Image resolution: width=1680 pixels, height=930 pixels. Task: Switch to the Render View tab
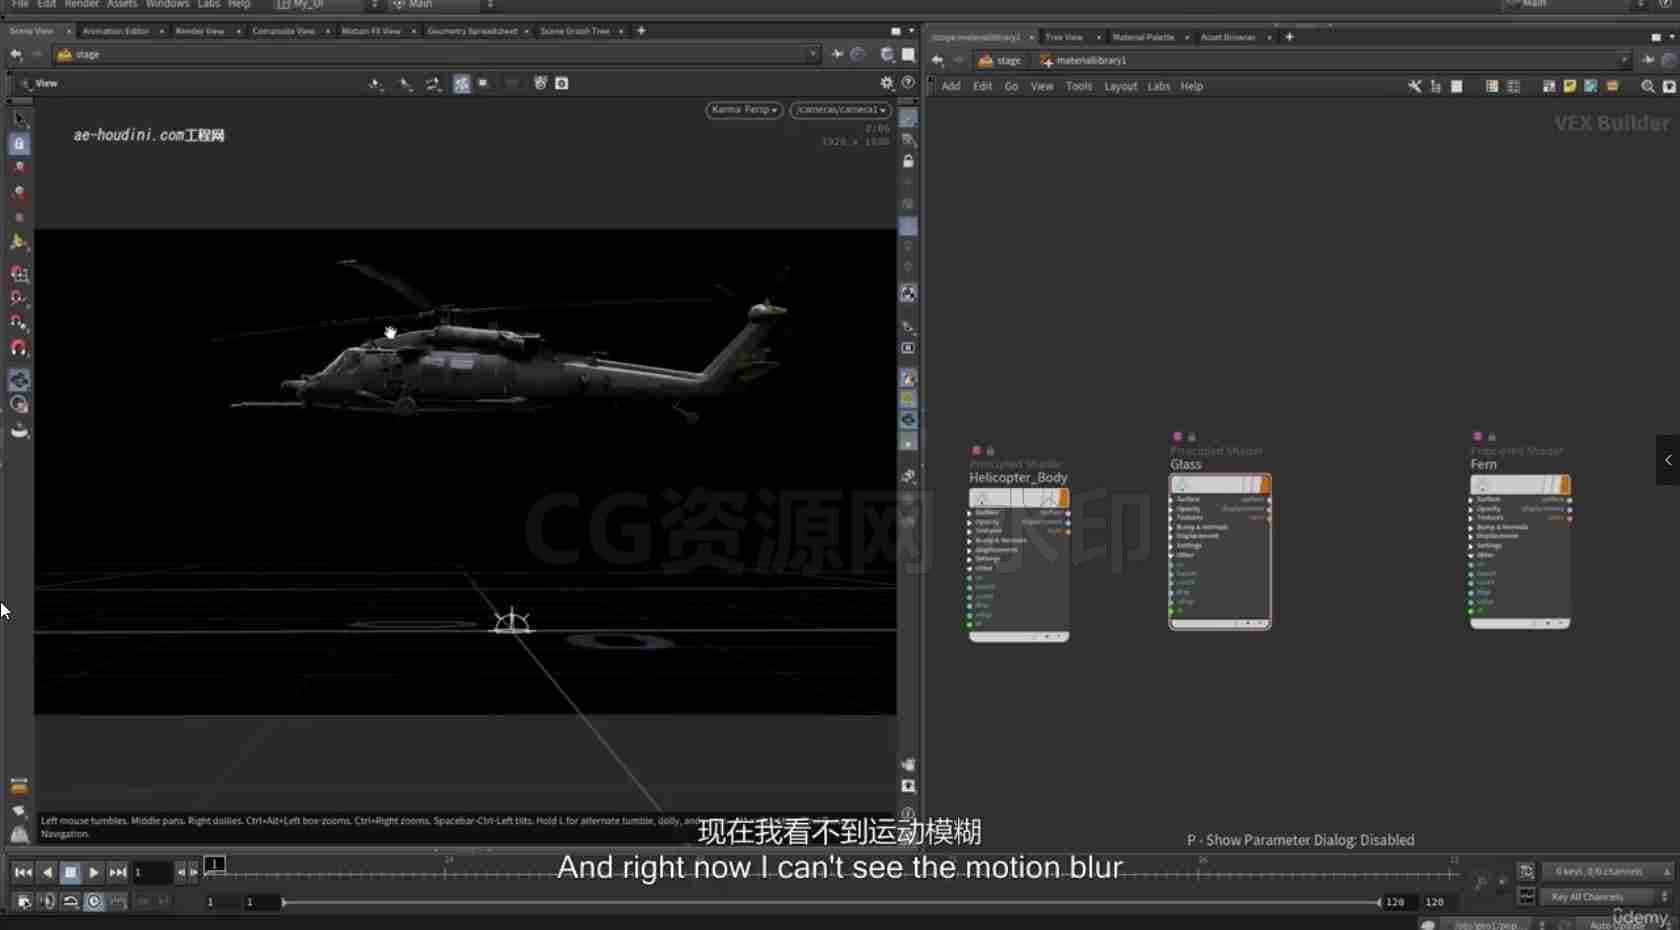(200, 31)
